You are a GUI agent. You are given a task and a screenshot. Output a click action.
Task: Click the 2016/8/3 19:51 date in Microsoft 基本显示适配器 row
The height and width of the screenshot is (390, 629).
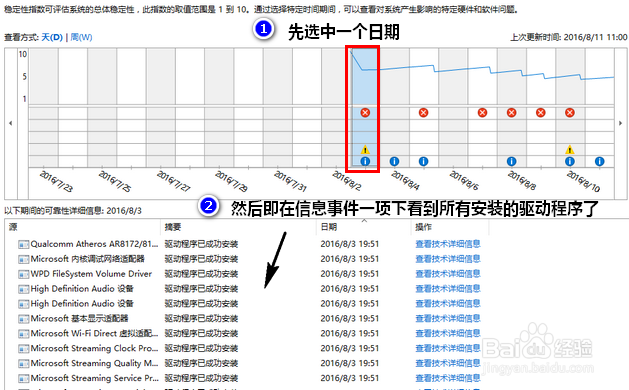pyautogui.click(x=350, y=319)
